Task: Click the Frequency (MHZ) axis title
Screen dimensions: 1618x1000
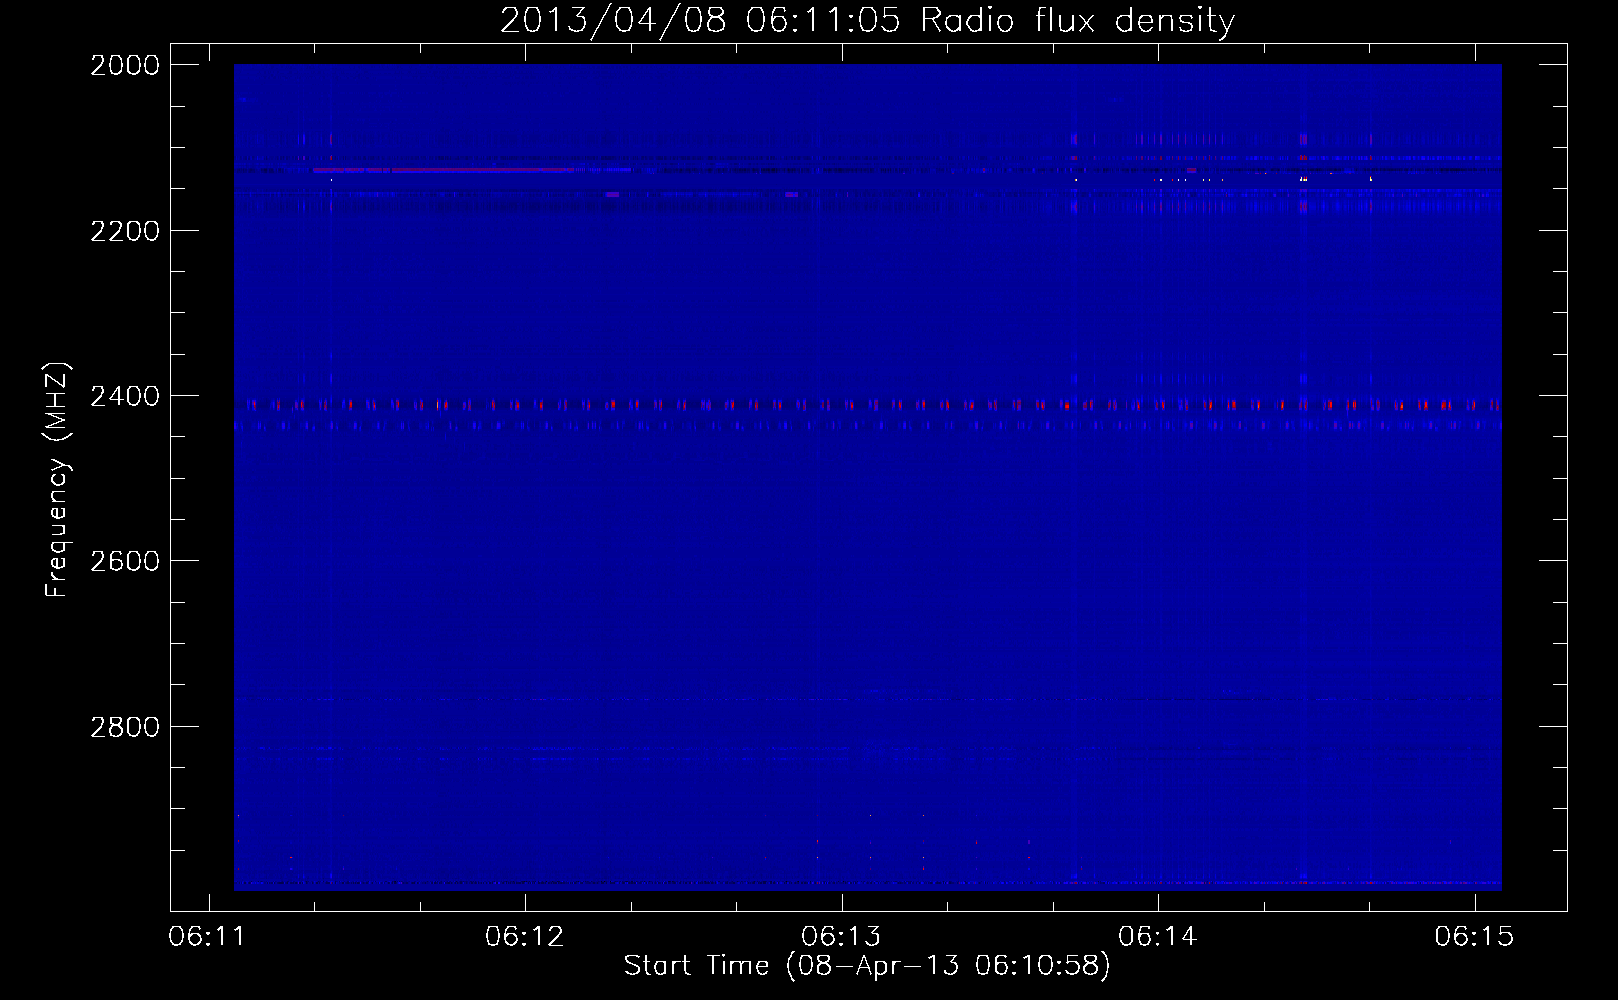Action: click(57, 480)
